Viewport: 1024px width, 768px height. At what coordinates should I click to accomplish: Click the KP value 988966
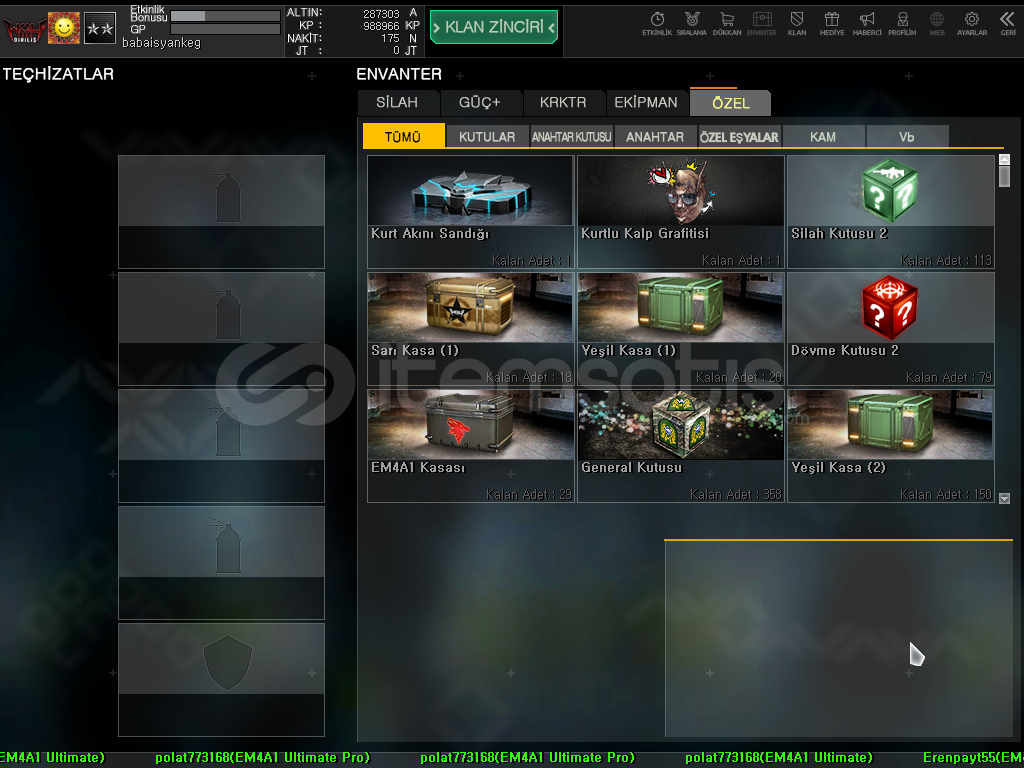point(381,26)
